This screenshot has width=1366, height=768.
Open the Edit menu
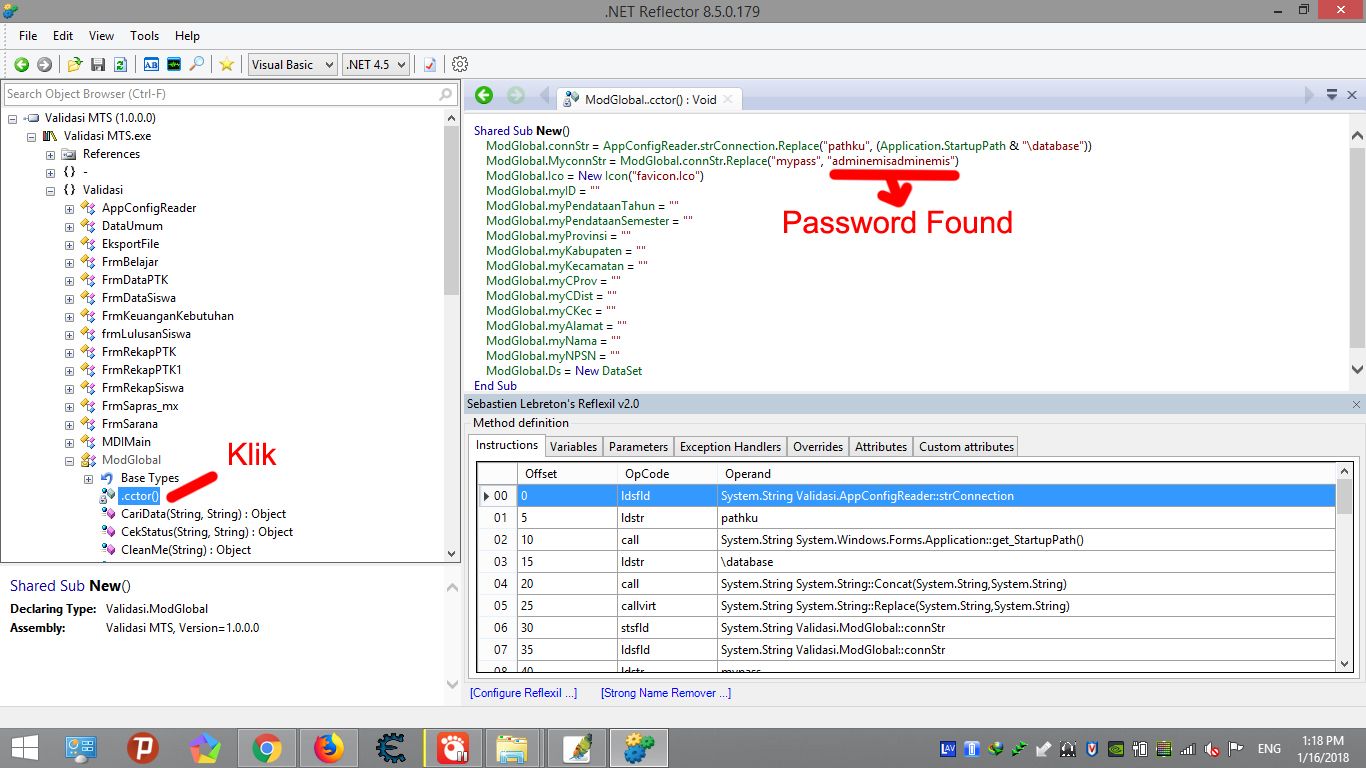[63, 35]
